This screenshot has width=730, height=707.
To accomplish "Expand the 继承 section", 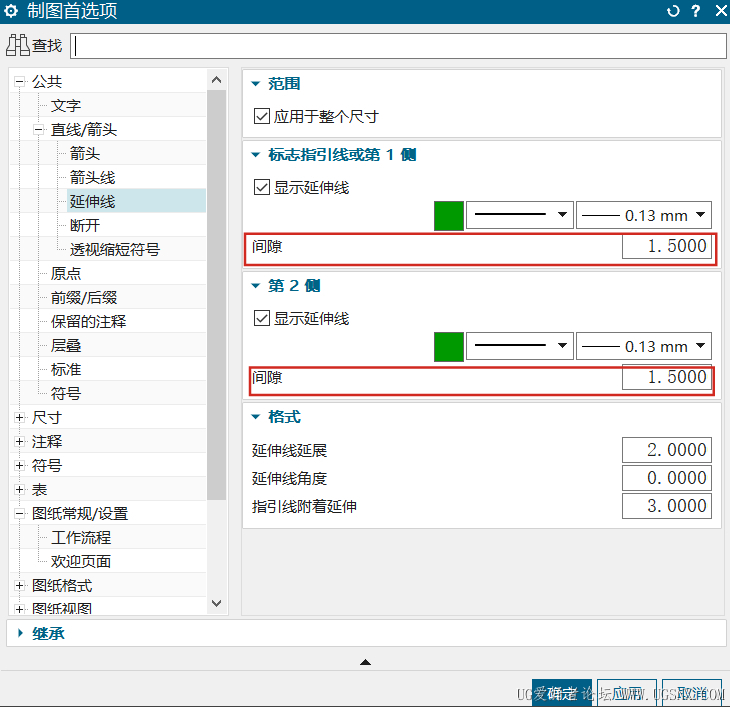I will [20, 633].
